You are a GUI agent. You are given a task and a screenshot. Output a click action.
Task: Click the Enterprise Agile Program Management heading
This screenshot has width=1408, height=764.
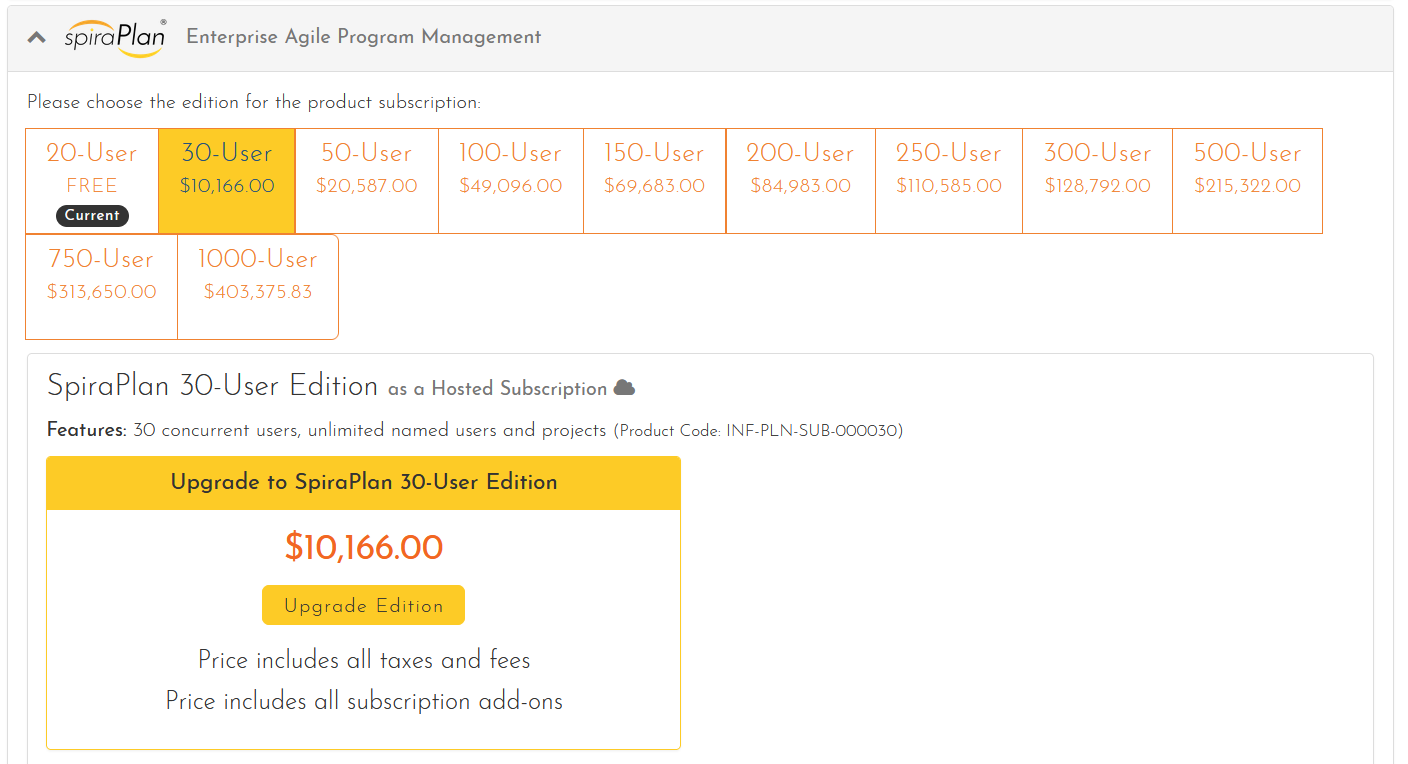(x=363, y=37)
